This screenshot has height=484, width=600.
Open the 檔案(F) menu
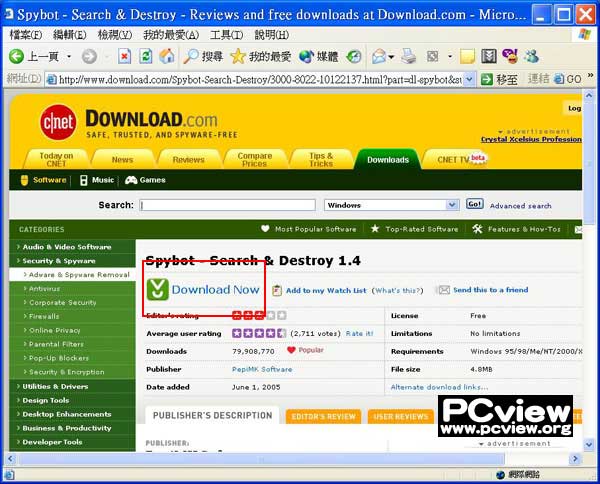(x=26, y=35)
